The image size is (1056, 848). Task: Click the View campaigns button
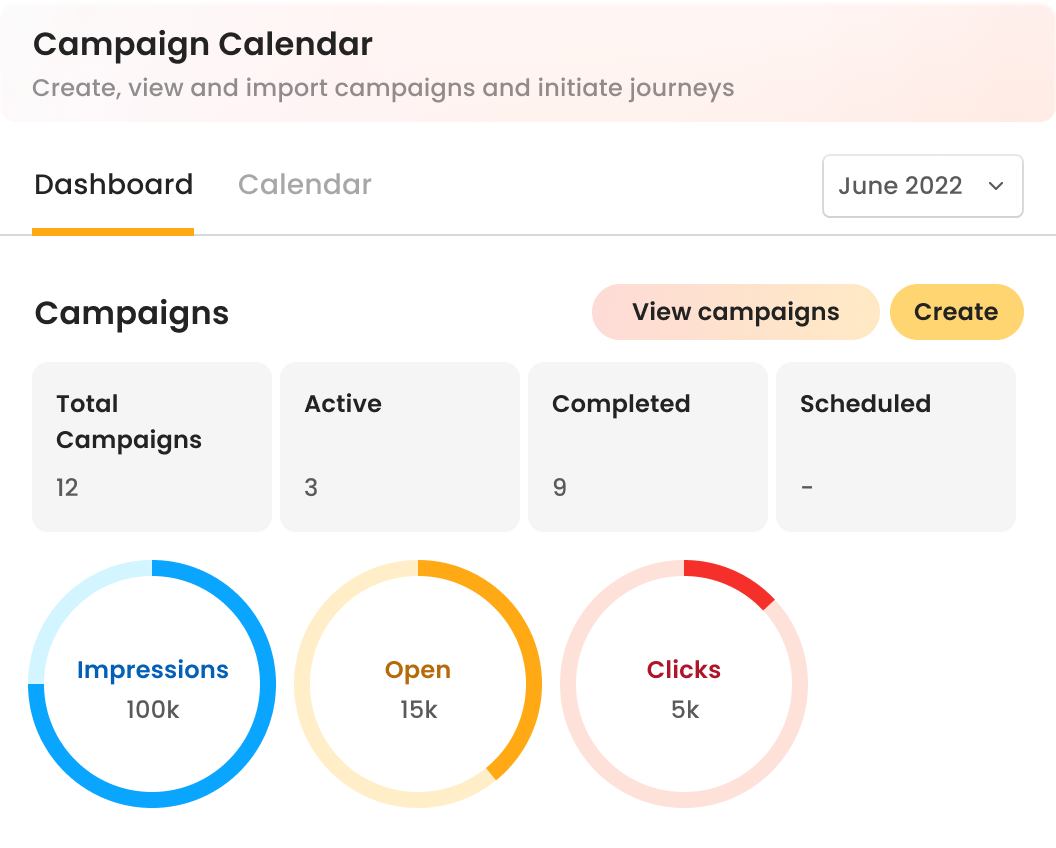click(x=735, y=312)
